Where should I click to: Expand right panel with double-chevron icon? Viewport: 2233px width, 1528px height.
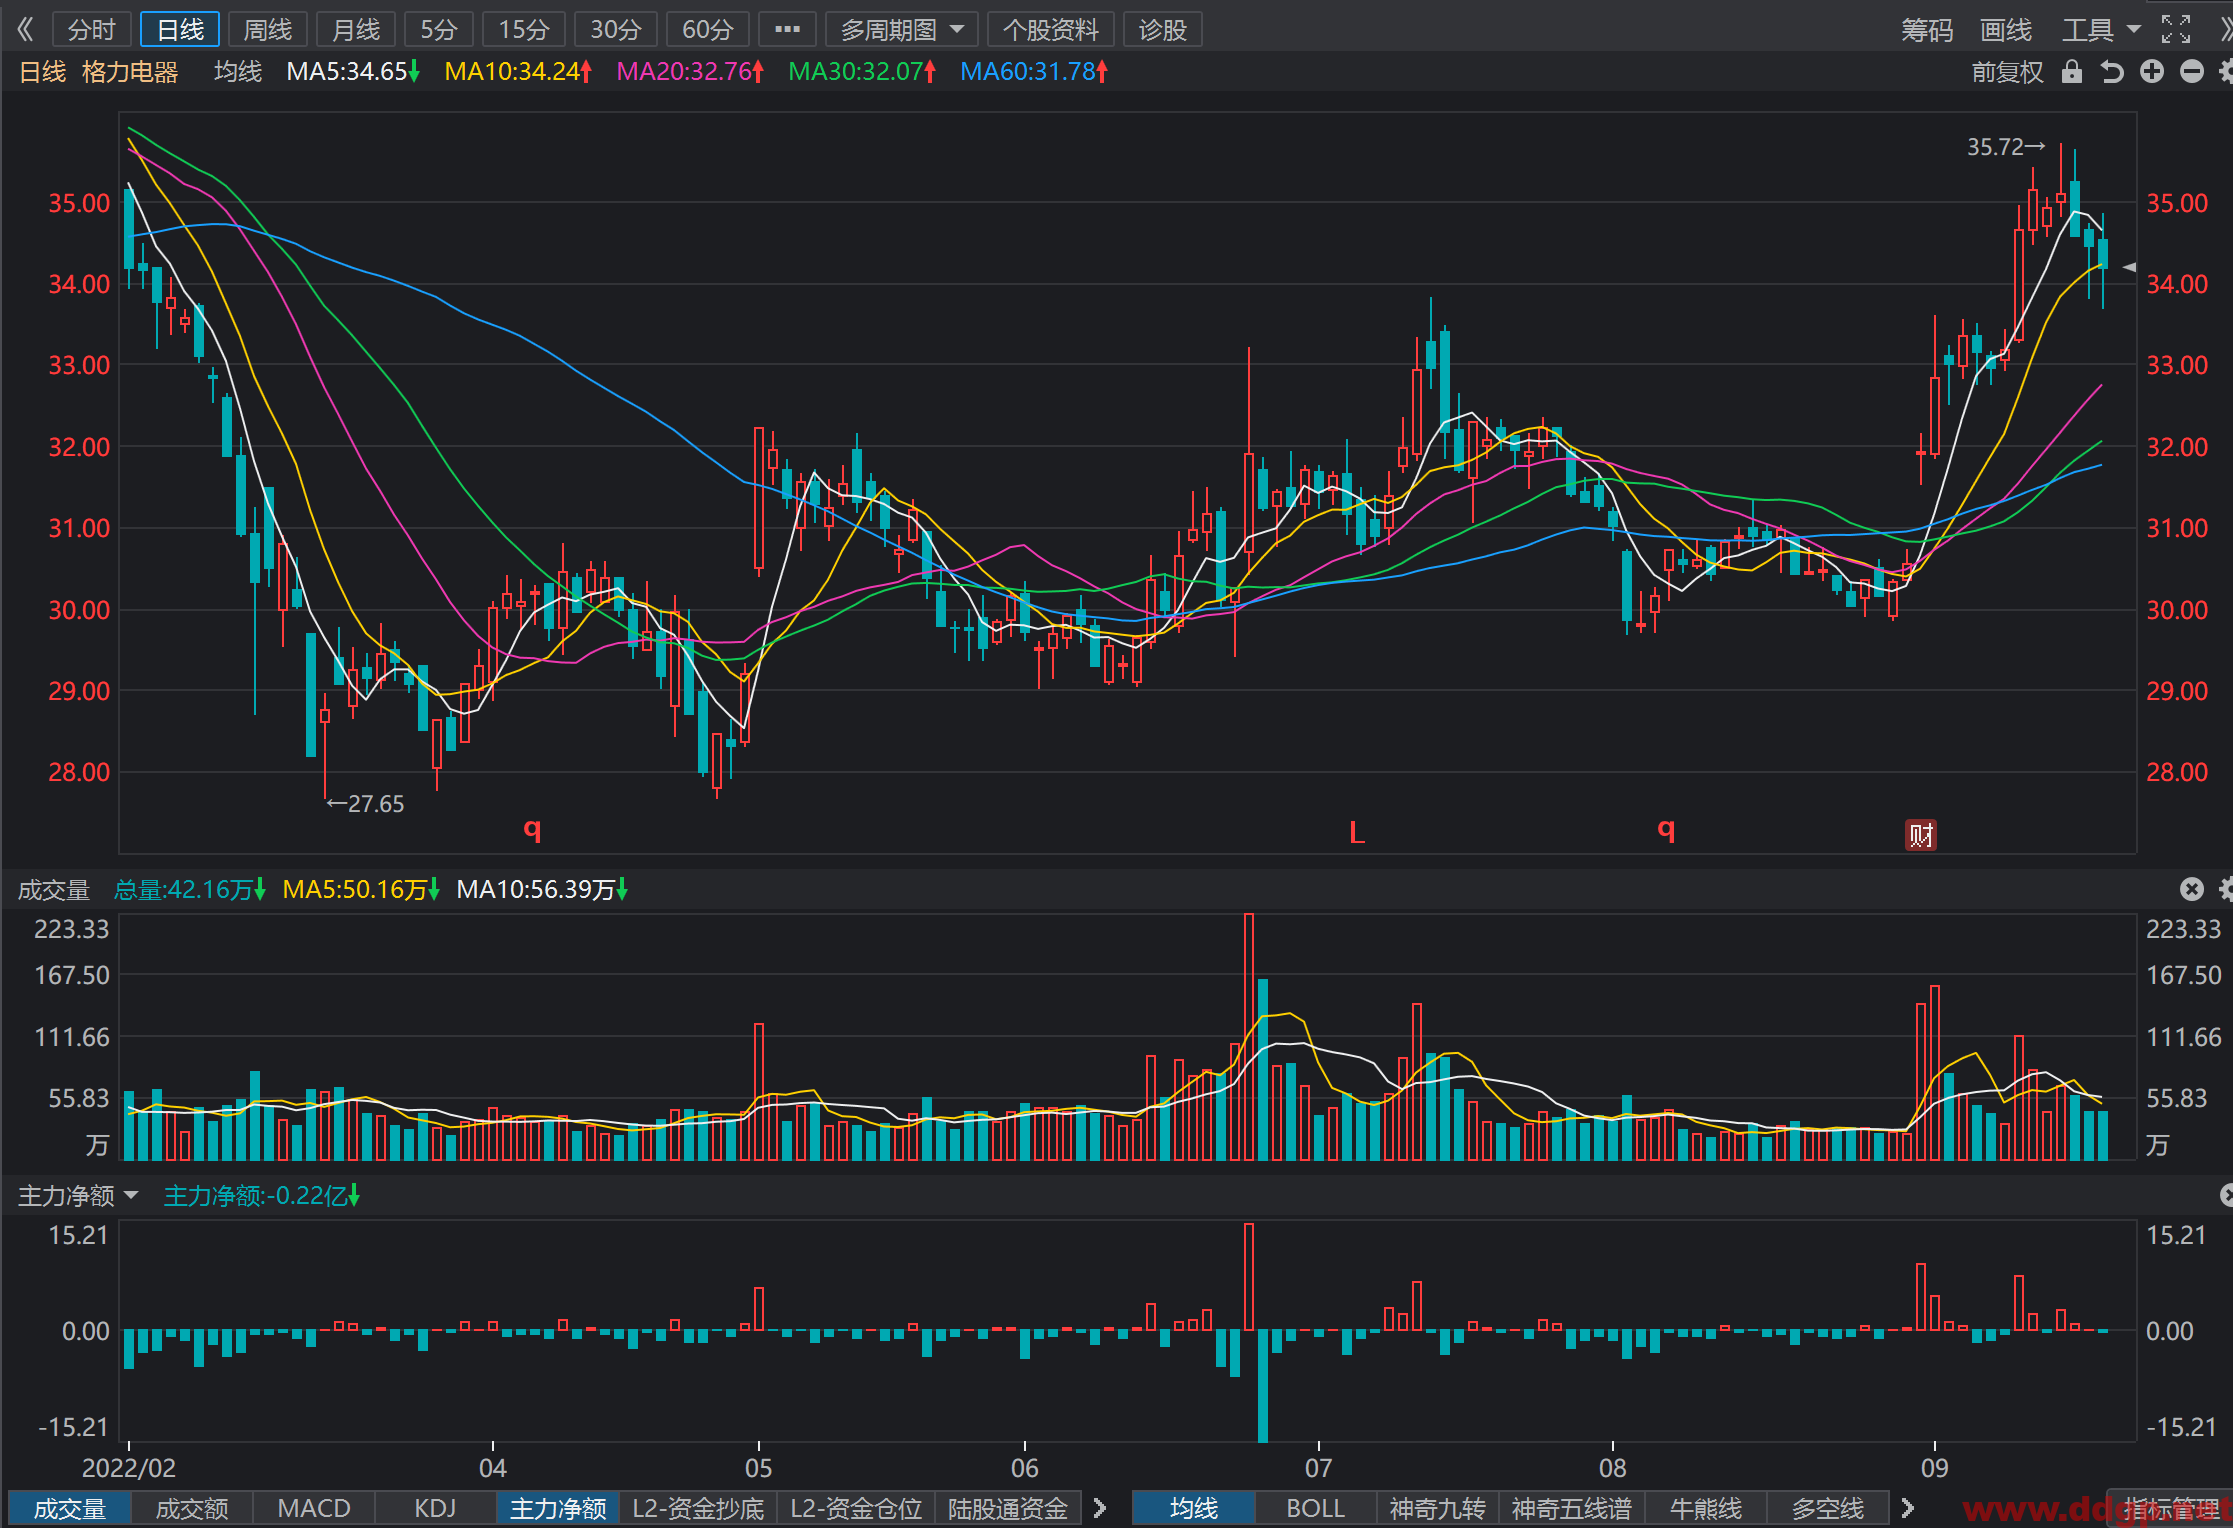point(2225,30)
